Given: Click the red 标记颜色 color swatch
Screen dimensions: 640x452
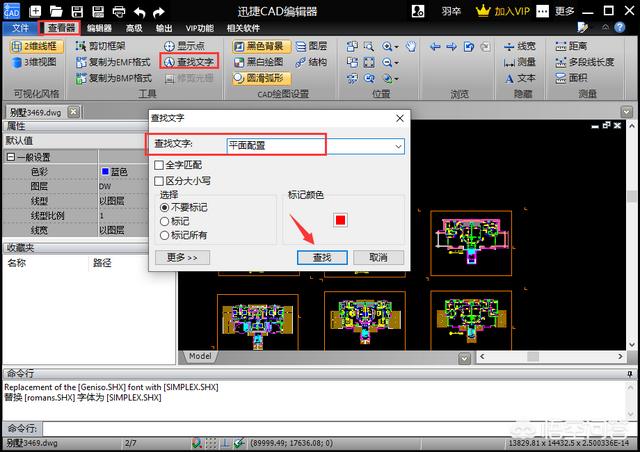Looking at the screenshot, I should click(340, 220).
